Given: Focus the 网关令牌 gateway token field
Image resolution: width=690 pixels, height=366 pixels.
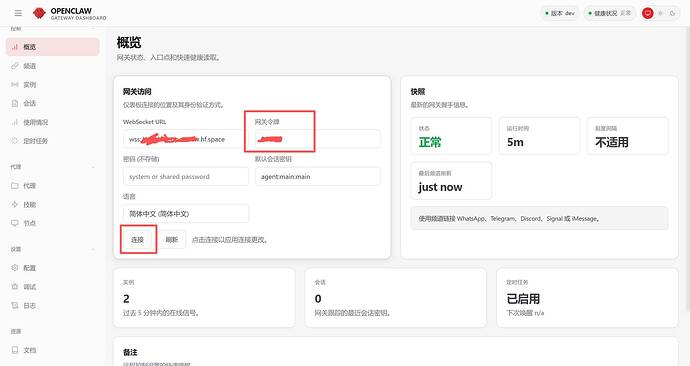Looking at the screenshot, I should coord(317,139).
